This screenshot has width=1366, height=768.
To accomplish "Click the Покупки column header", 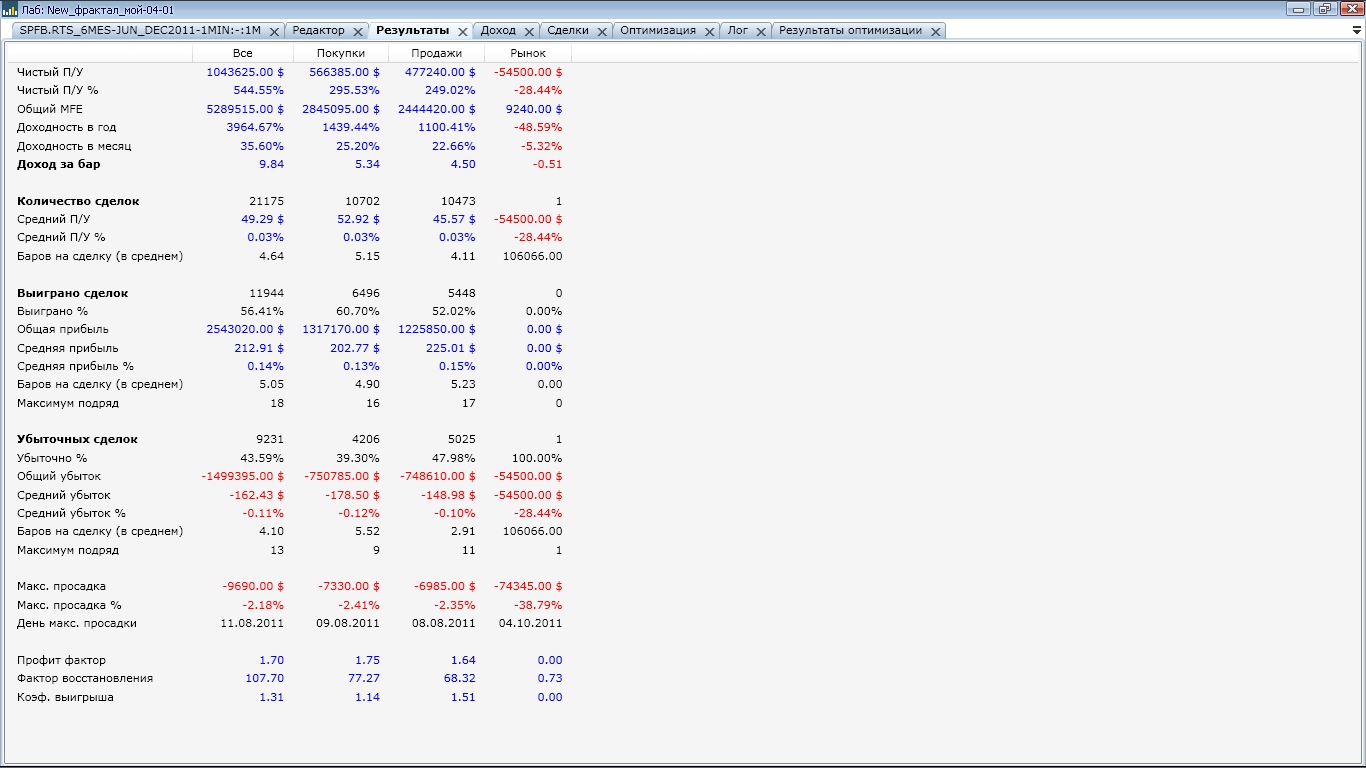I will click(x=340, y=53).
